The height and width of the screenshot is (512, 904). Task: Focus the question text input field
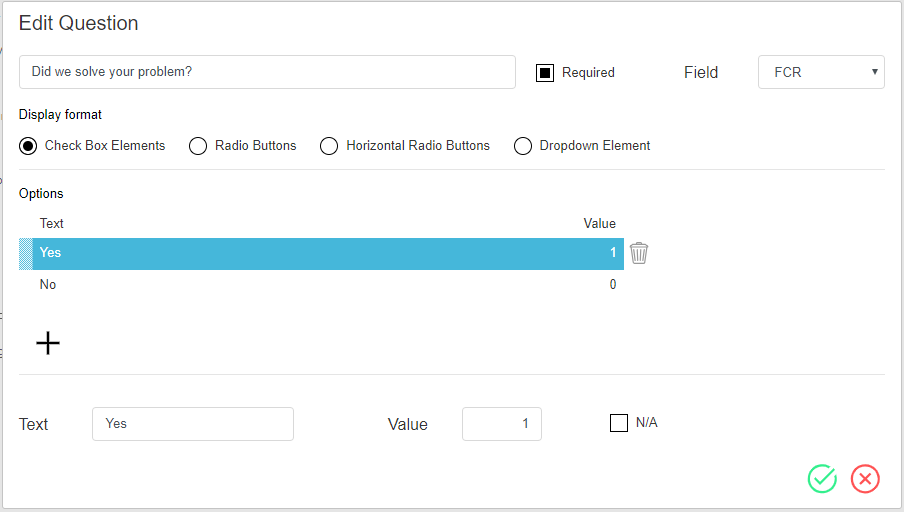tap(267, 72)
